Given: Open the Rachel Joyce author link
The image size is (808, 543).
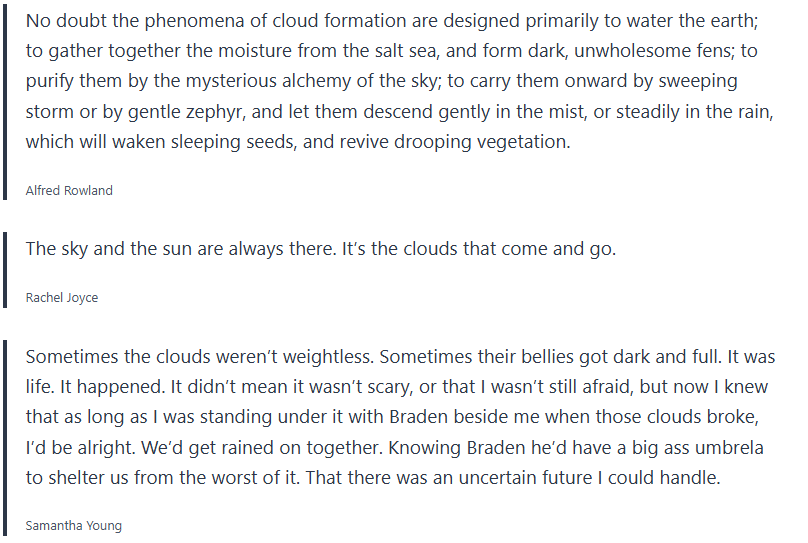Looking at the screenshot, I should (x=62, y=297).
